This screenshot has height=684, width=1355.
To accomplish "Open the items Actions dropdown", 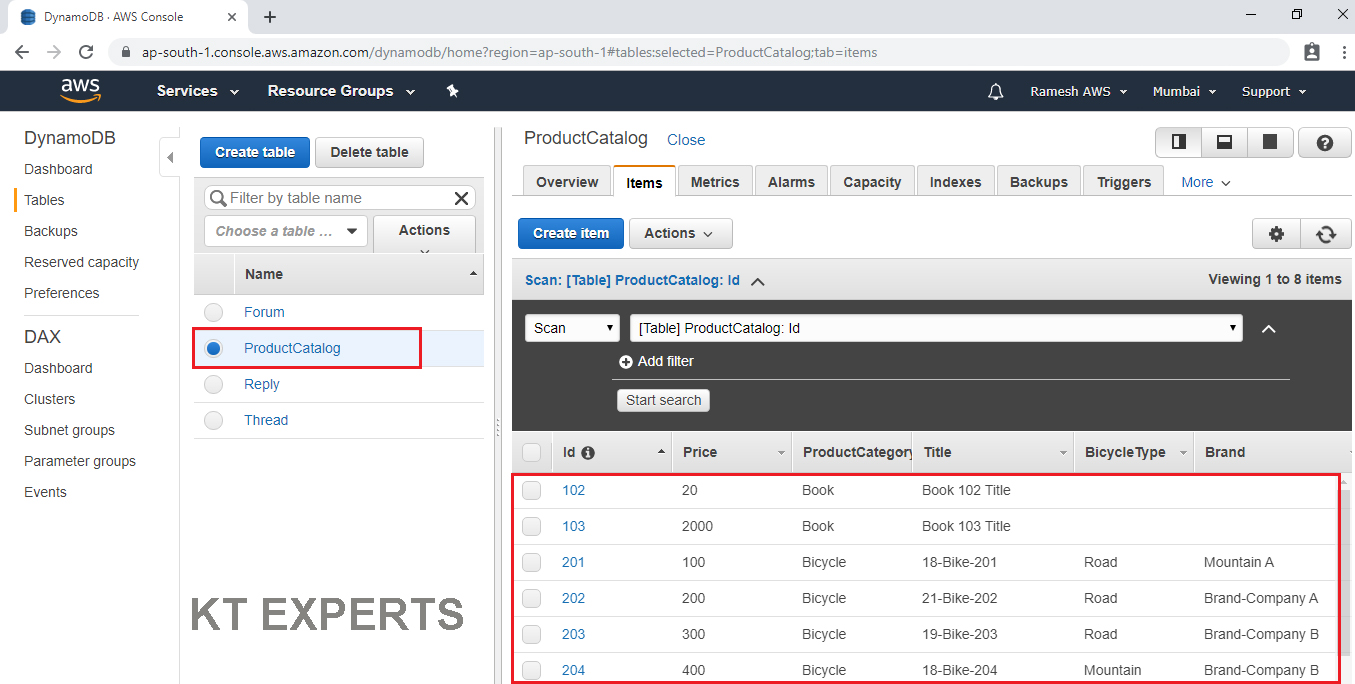I will pos(680,234).
